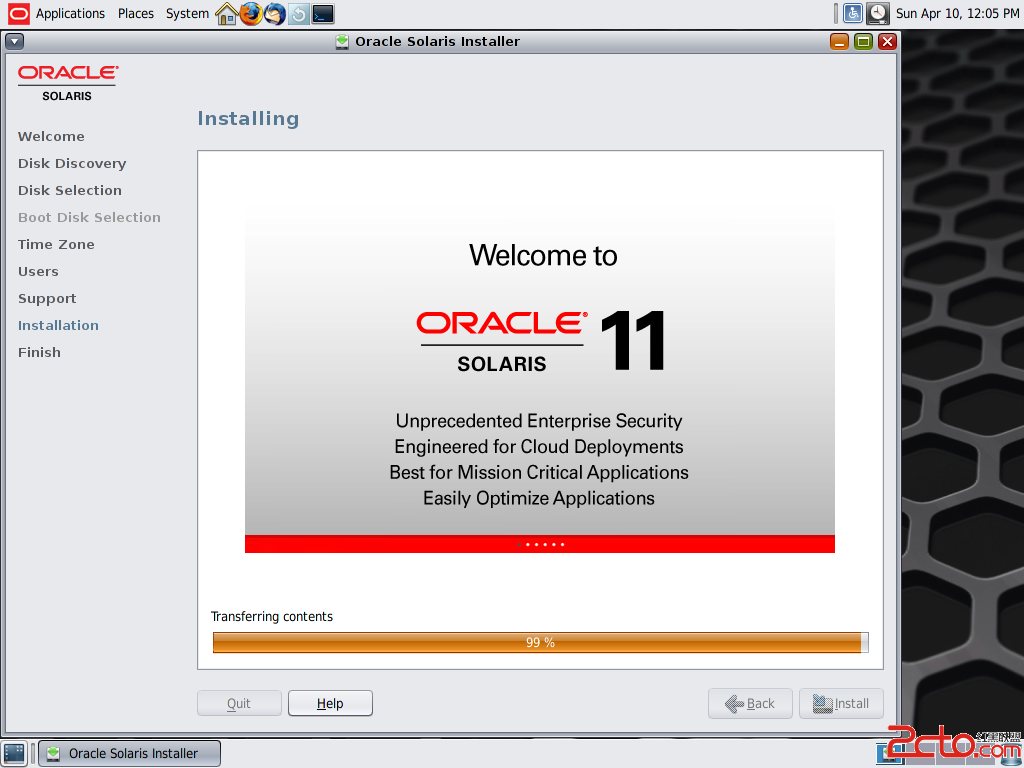The height and width of the screenshot is (768, 1024).
Task: Open the Time Slider update icon
Action: click(x=298, y=14)
